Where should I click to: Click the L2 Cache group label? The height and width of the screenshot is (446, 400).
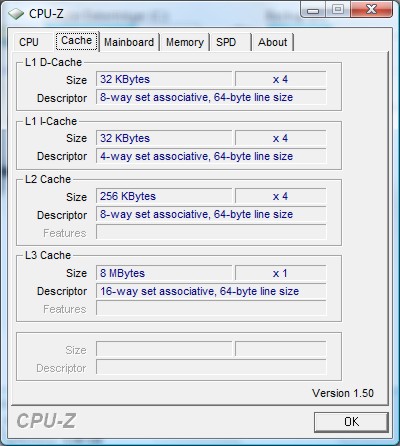tap(48, 179)
